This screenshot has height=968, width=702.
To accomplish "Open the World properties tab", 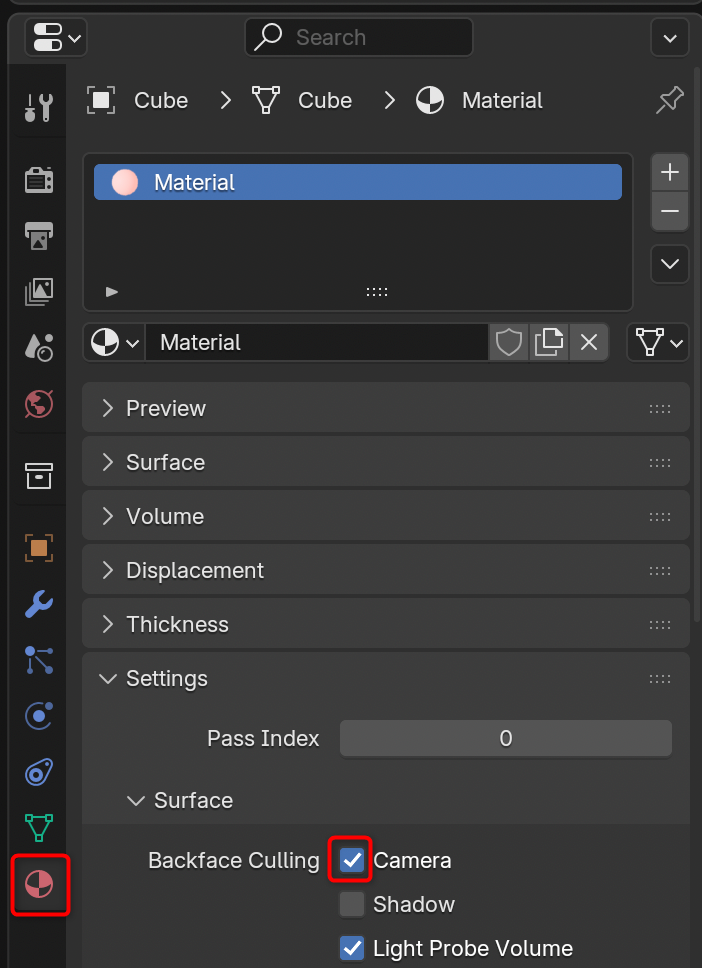I will (x=39, y=403).
